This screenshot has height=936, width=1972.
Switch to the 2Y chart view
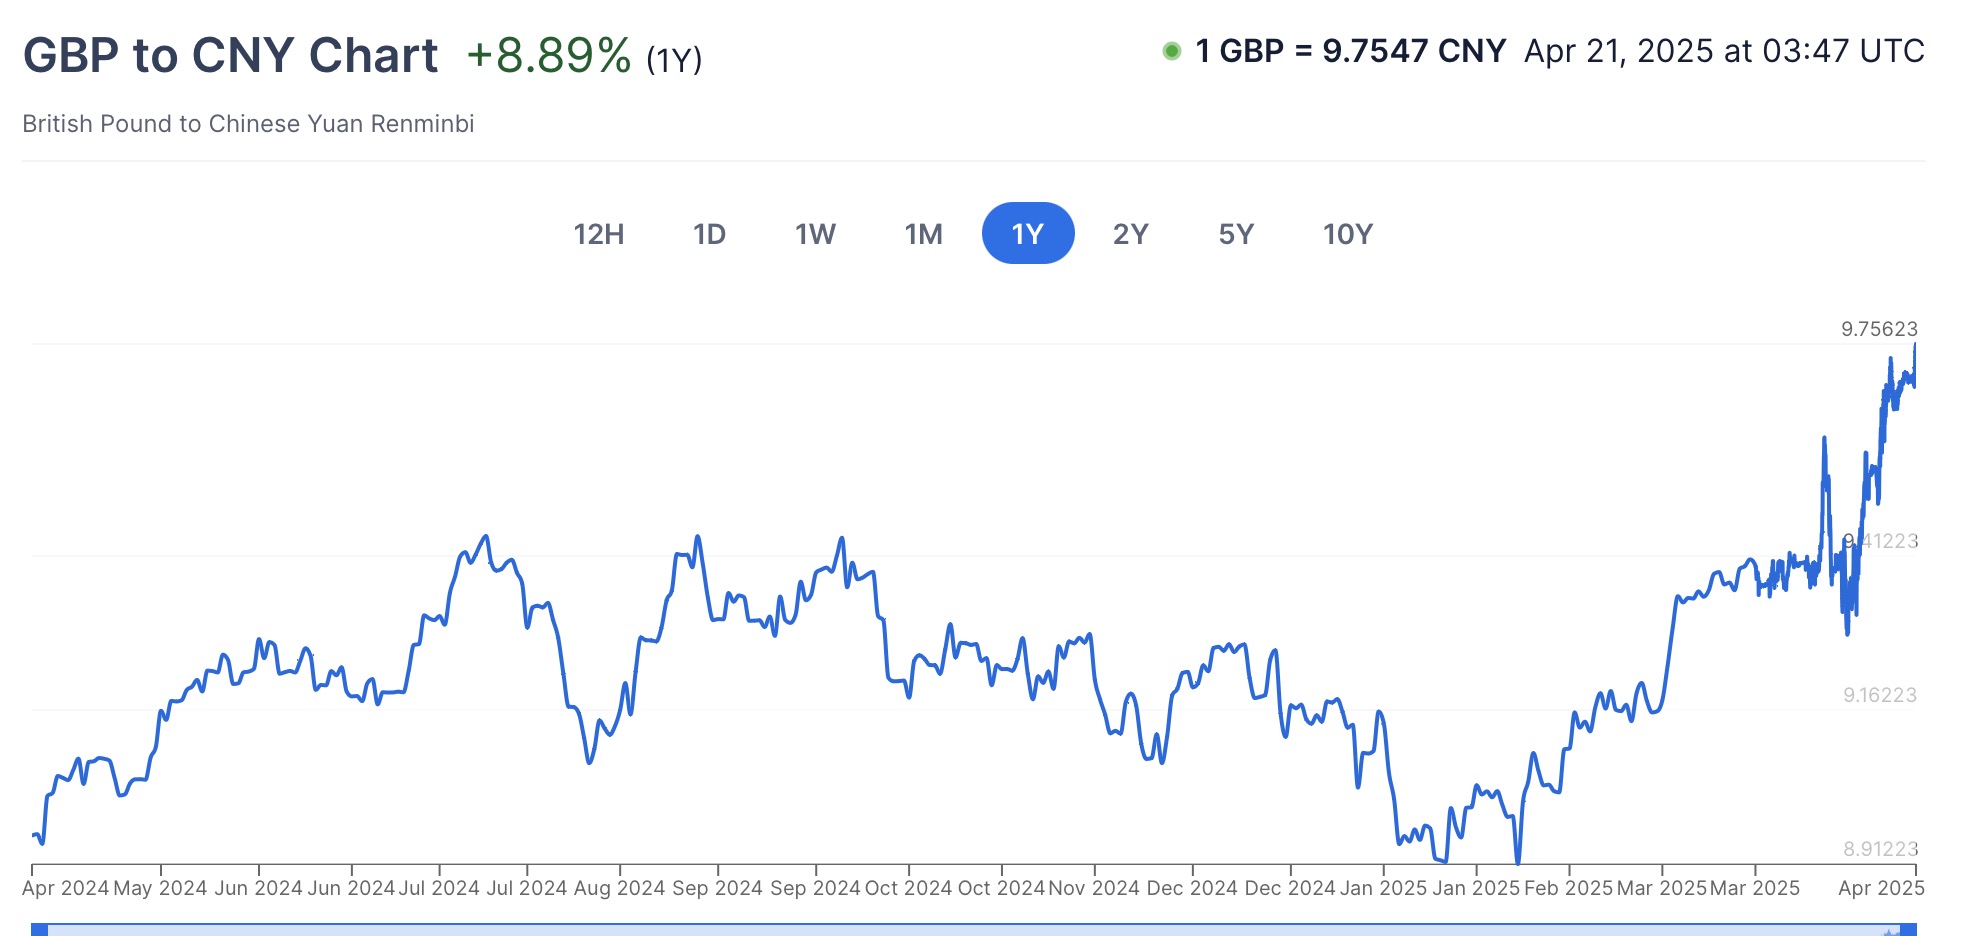[1131, 233]
